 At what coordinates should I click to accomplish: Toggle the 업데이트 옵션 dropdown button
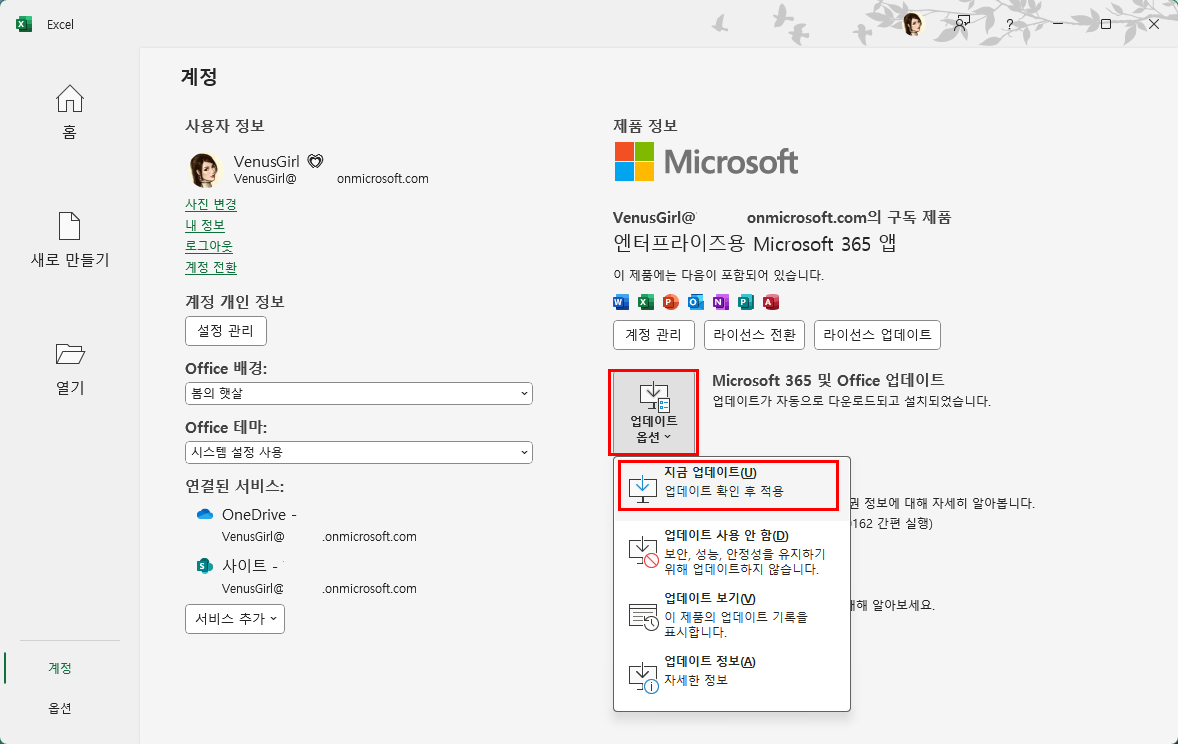(x=654, y=413)
